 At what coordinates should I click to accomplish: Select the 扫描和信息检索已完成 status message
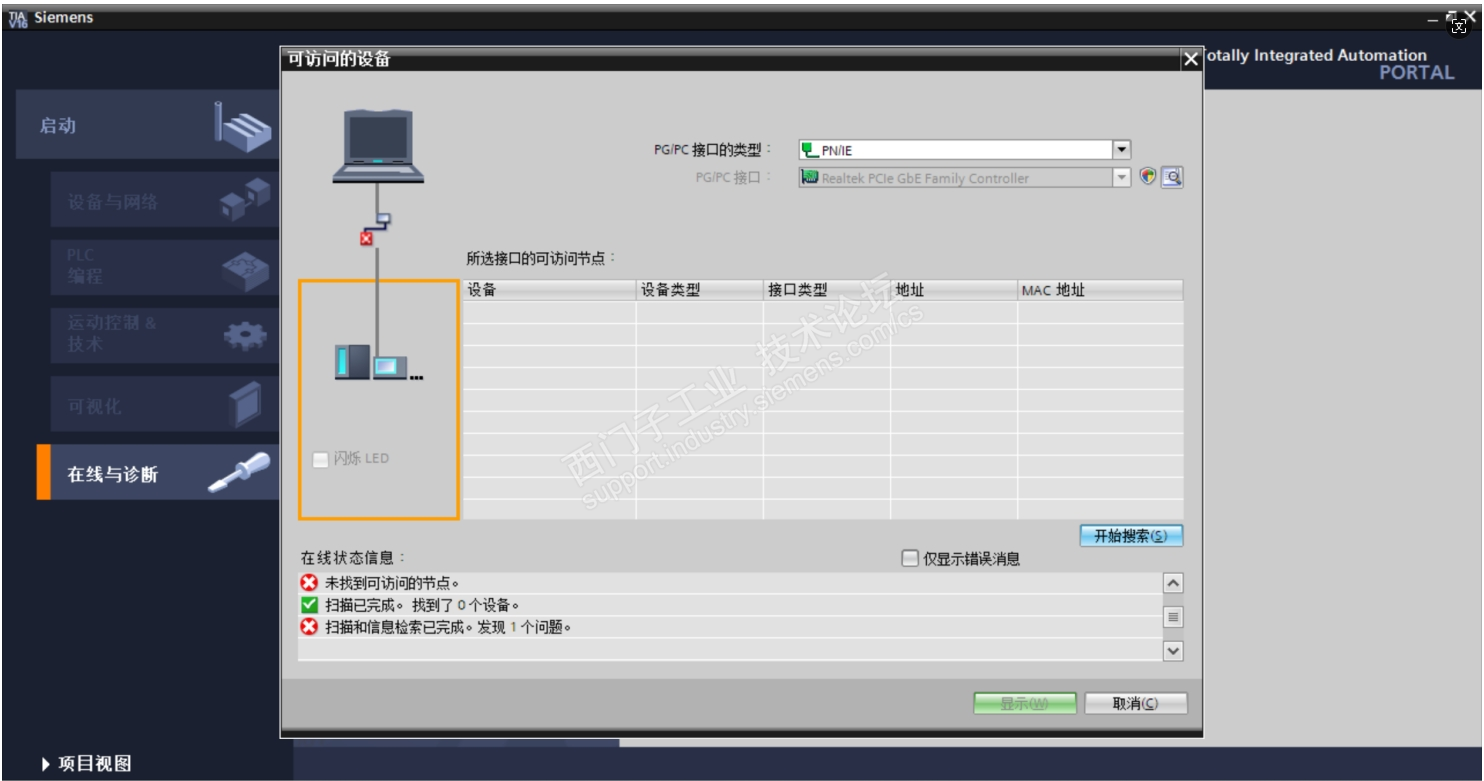(730, 627)
